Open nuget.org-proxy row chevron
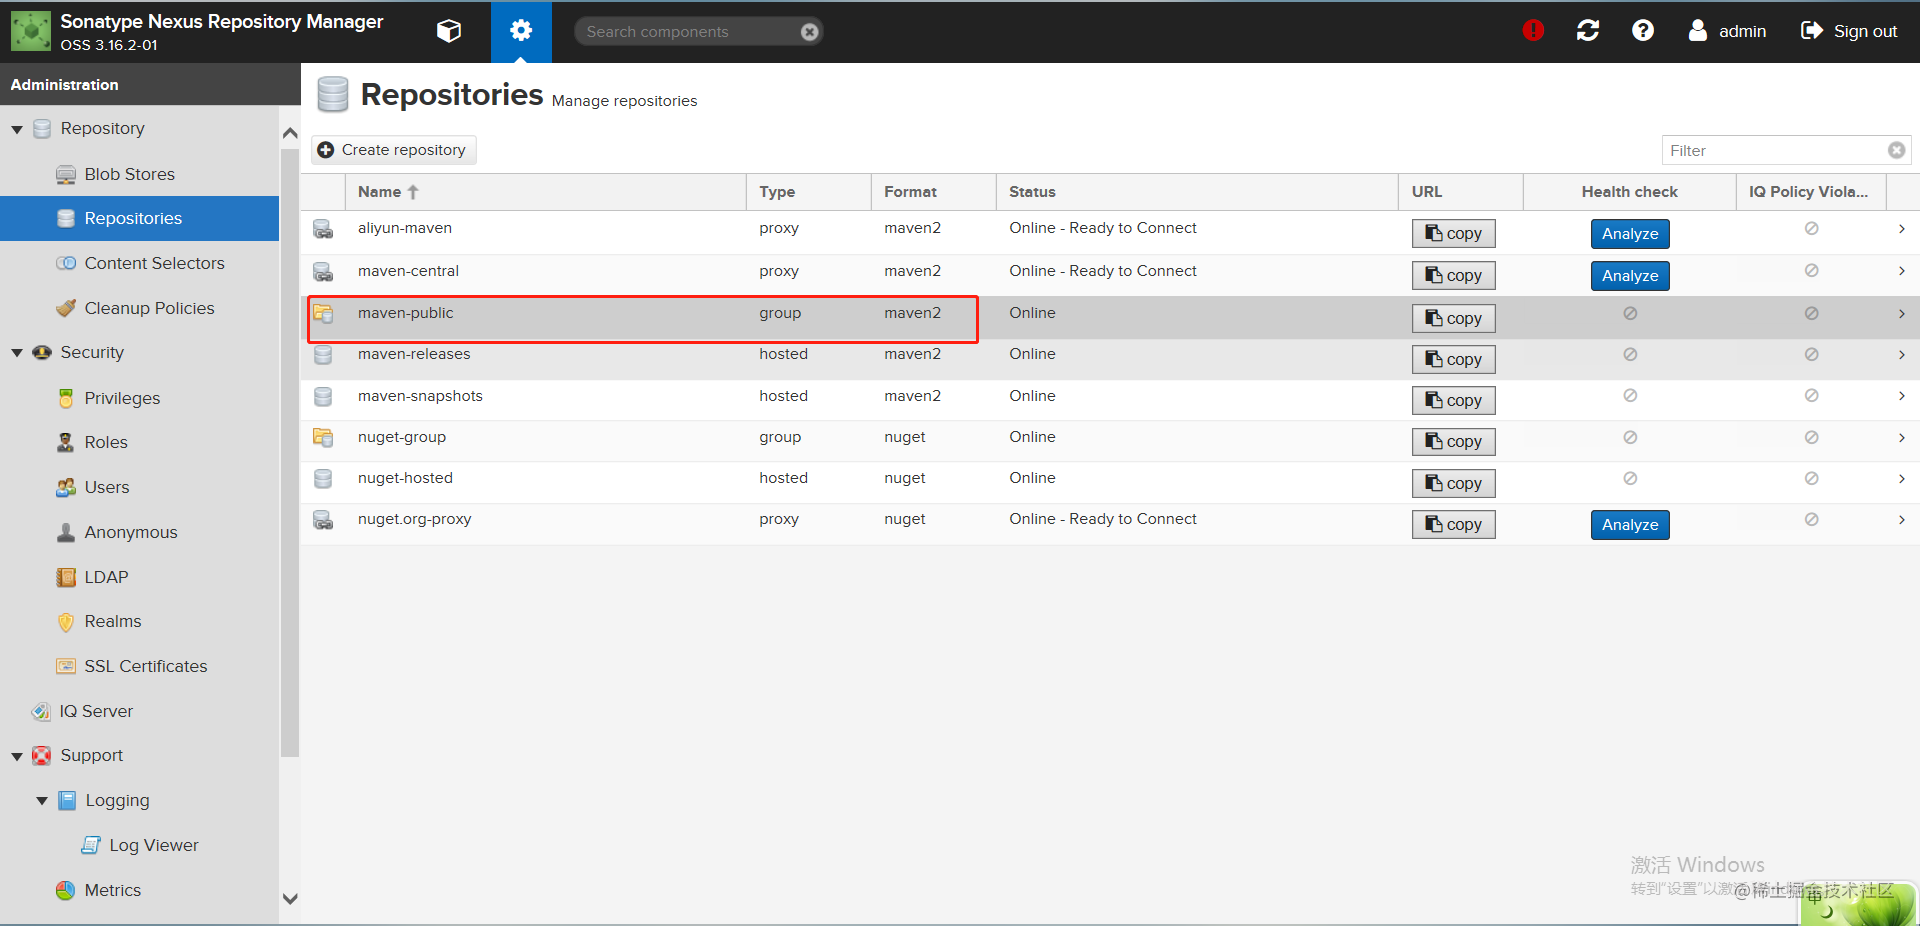Image resolution: width=1920 pixels, height=926 pixels. click(1901, 520)
